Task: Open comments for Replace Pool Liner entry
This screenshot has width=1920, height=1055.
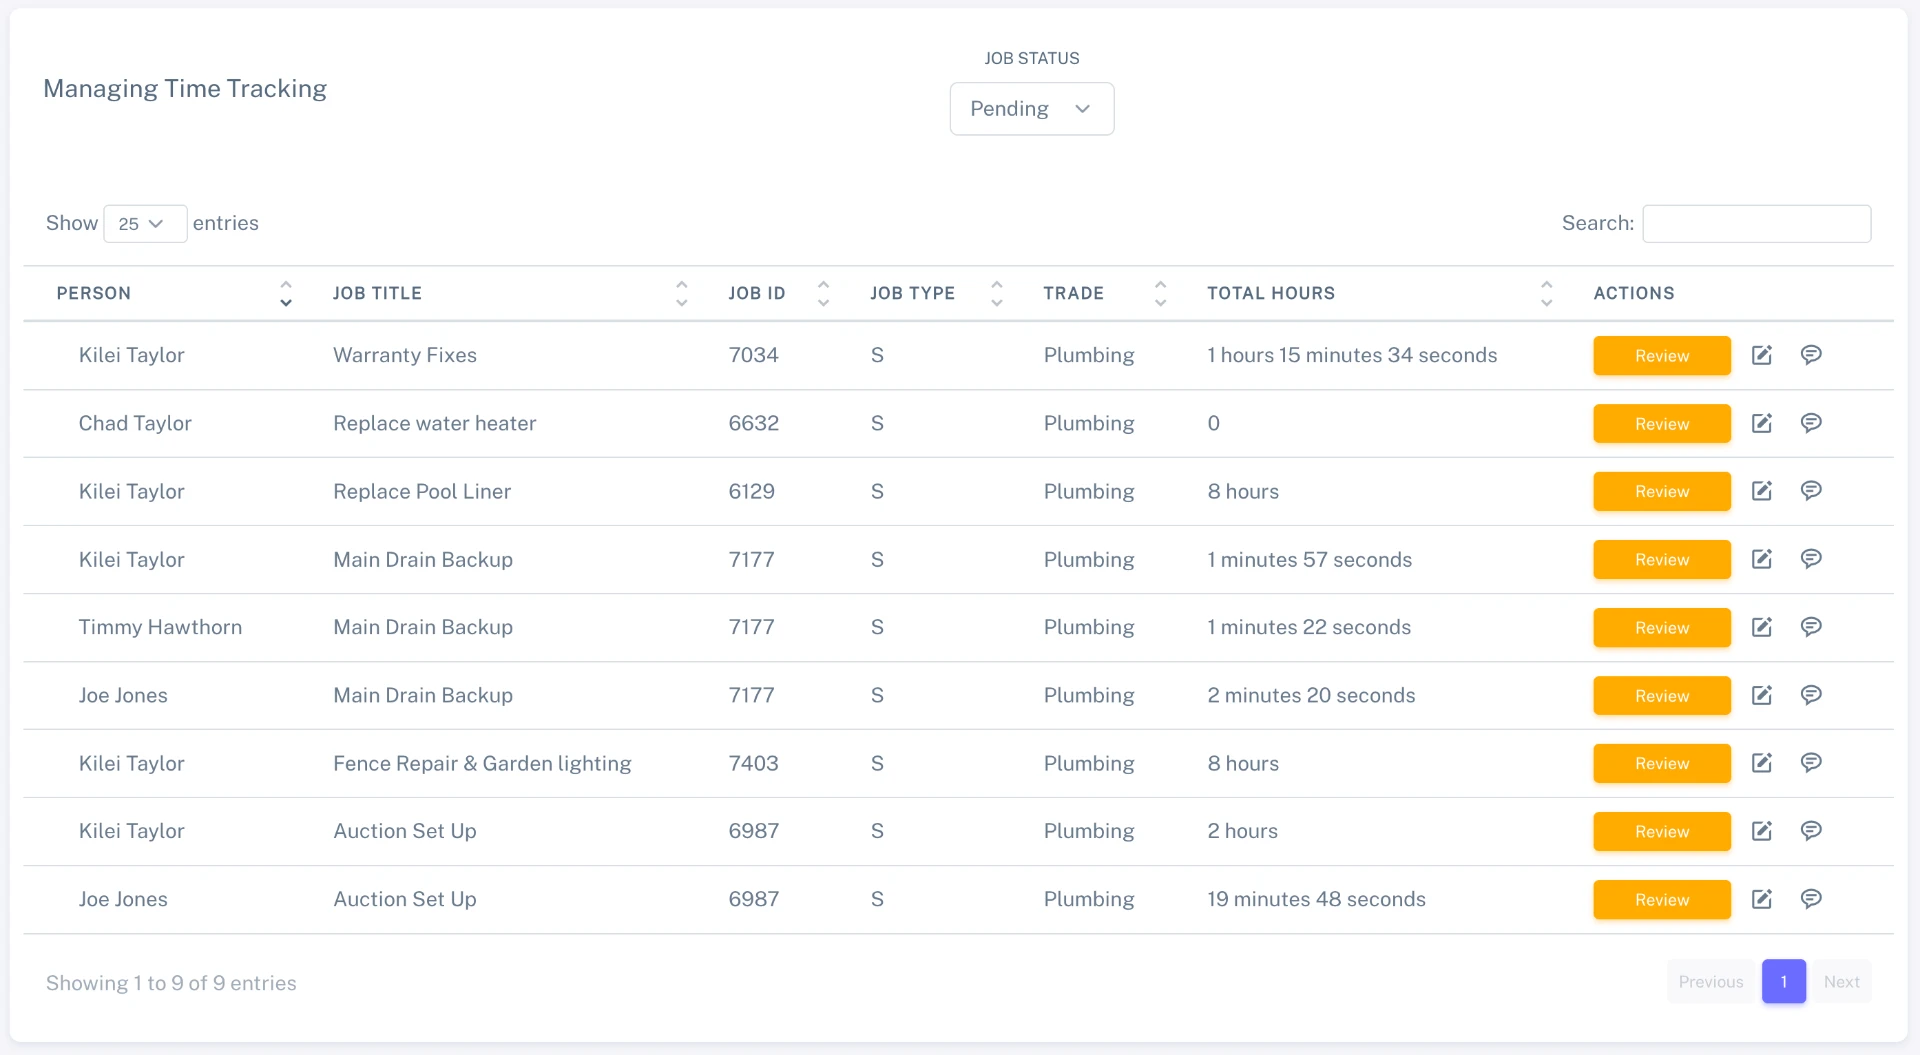Action: click(x=1811, y=491)
